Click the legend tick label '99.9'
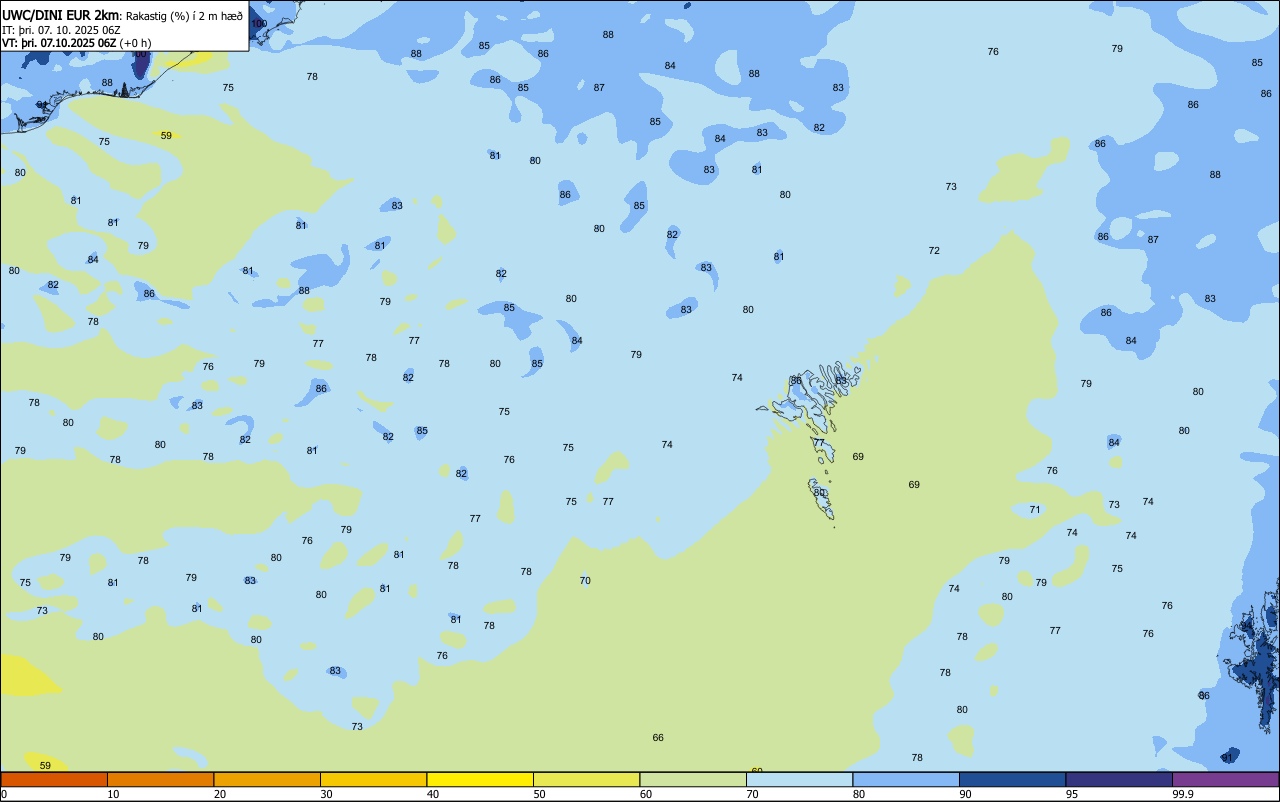Screen dimensions: 1280x802 tap(1183, 794)
